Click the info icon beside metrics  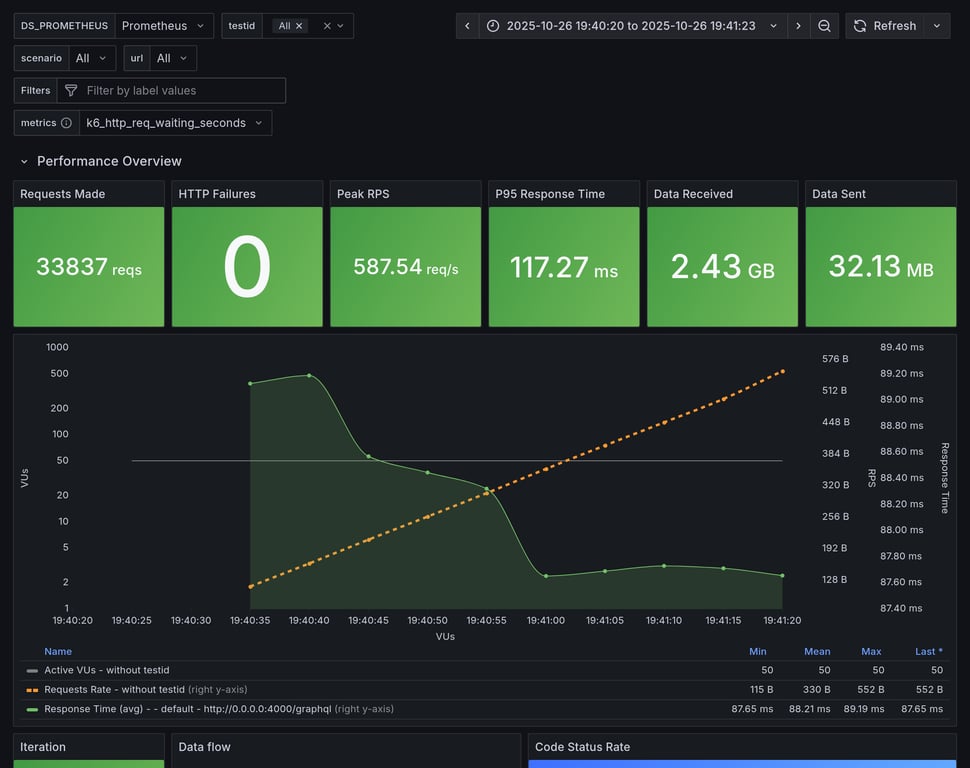click(x=66, y=123)
